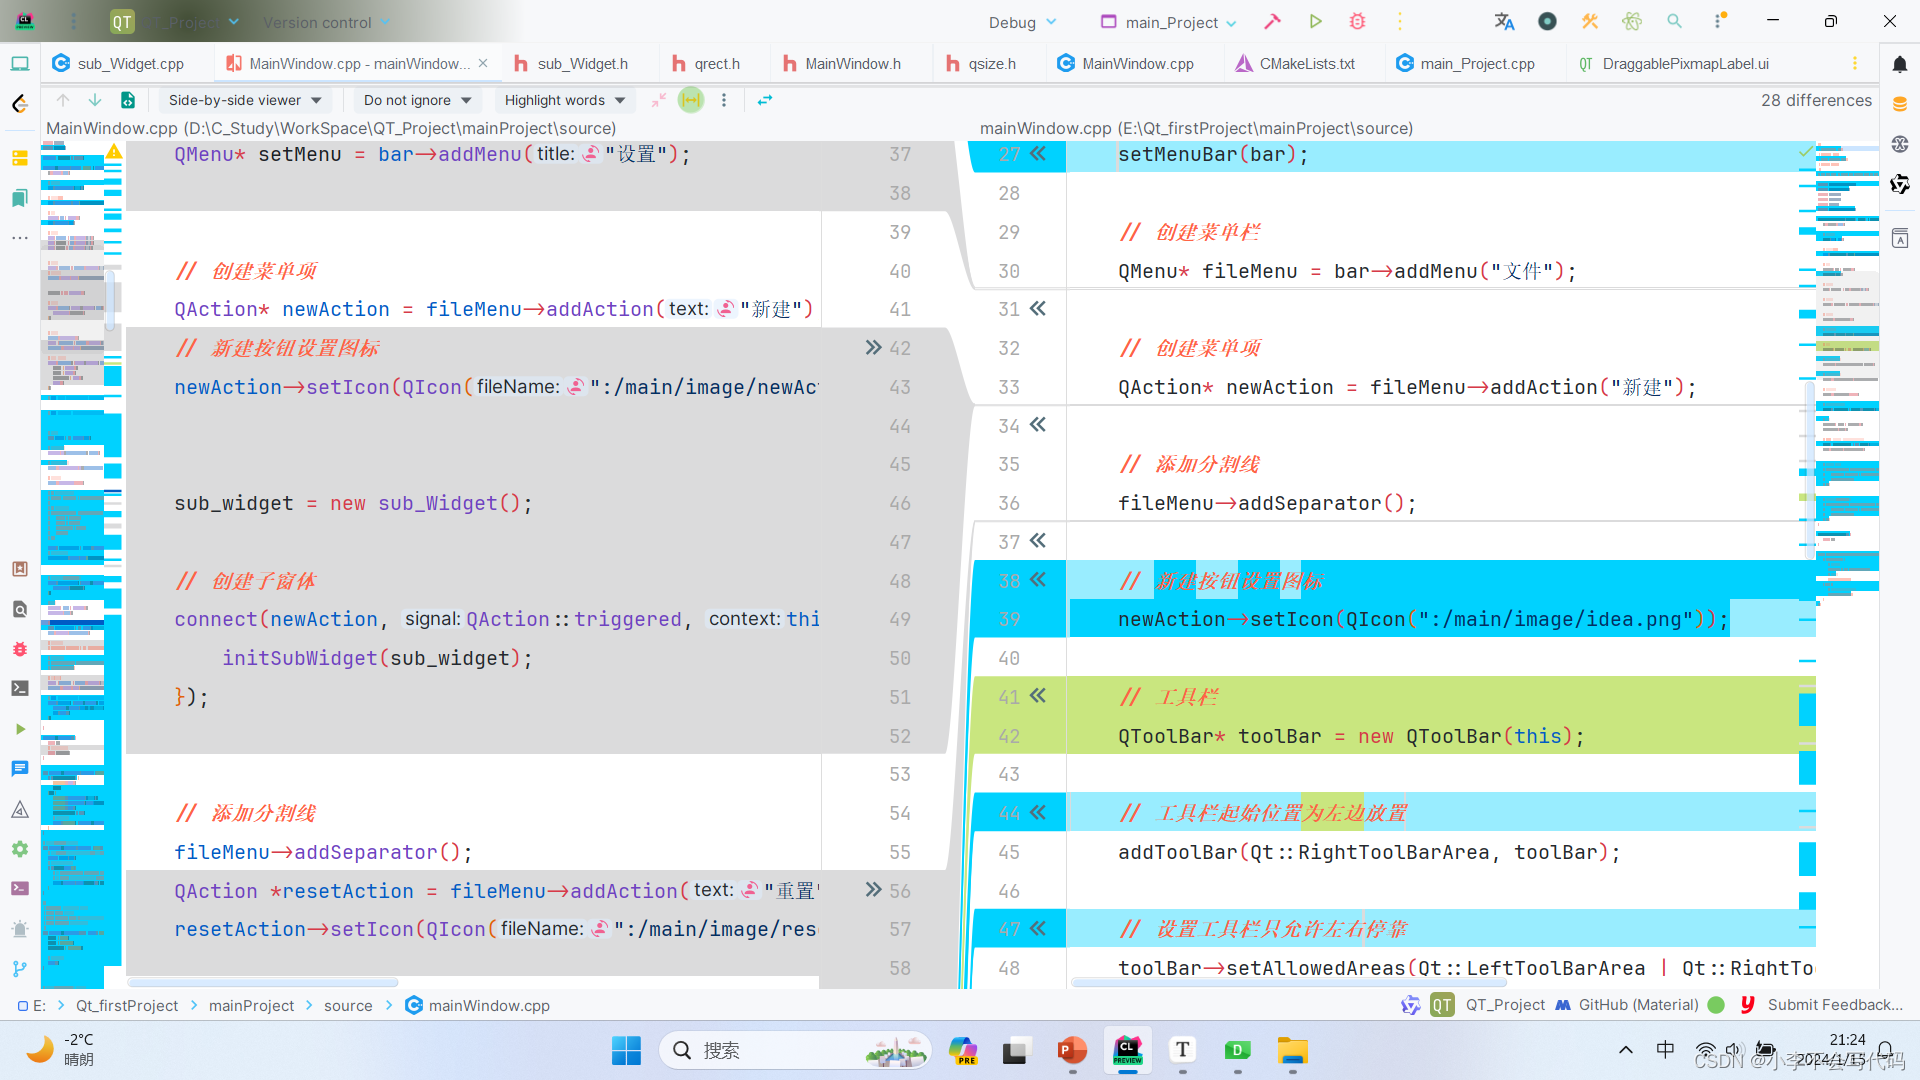Open Highlight words dropdown

tap(565, 100)
